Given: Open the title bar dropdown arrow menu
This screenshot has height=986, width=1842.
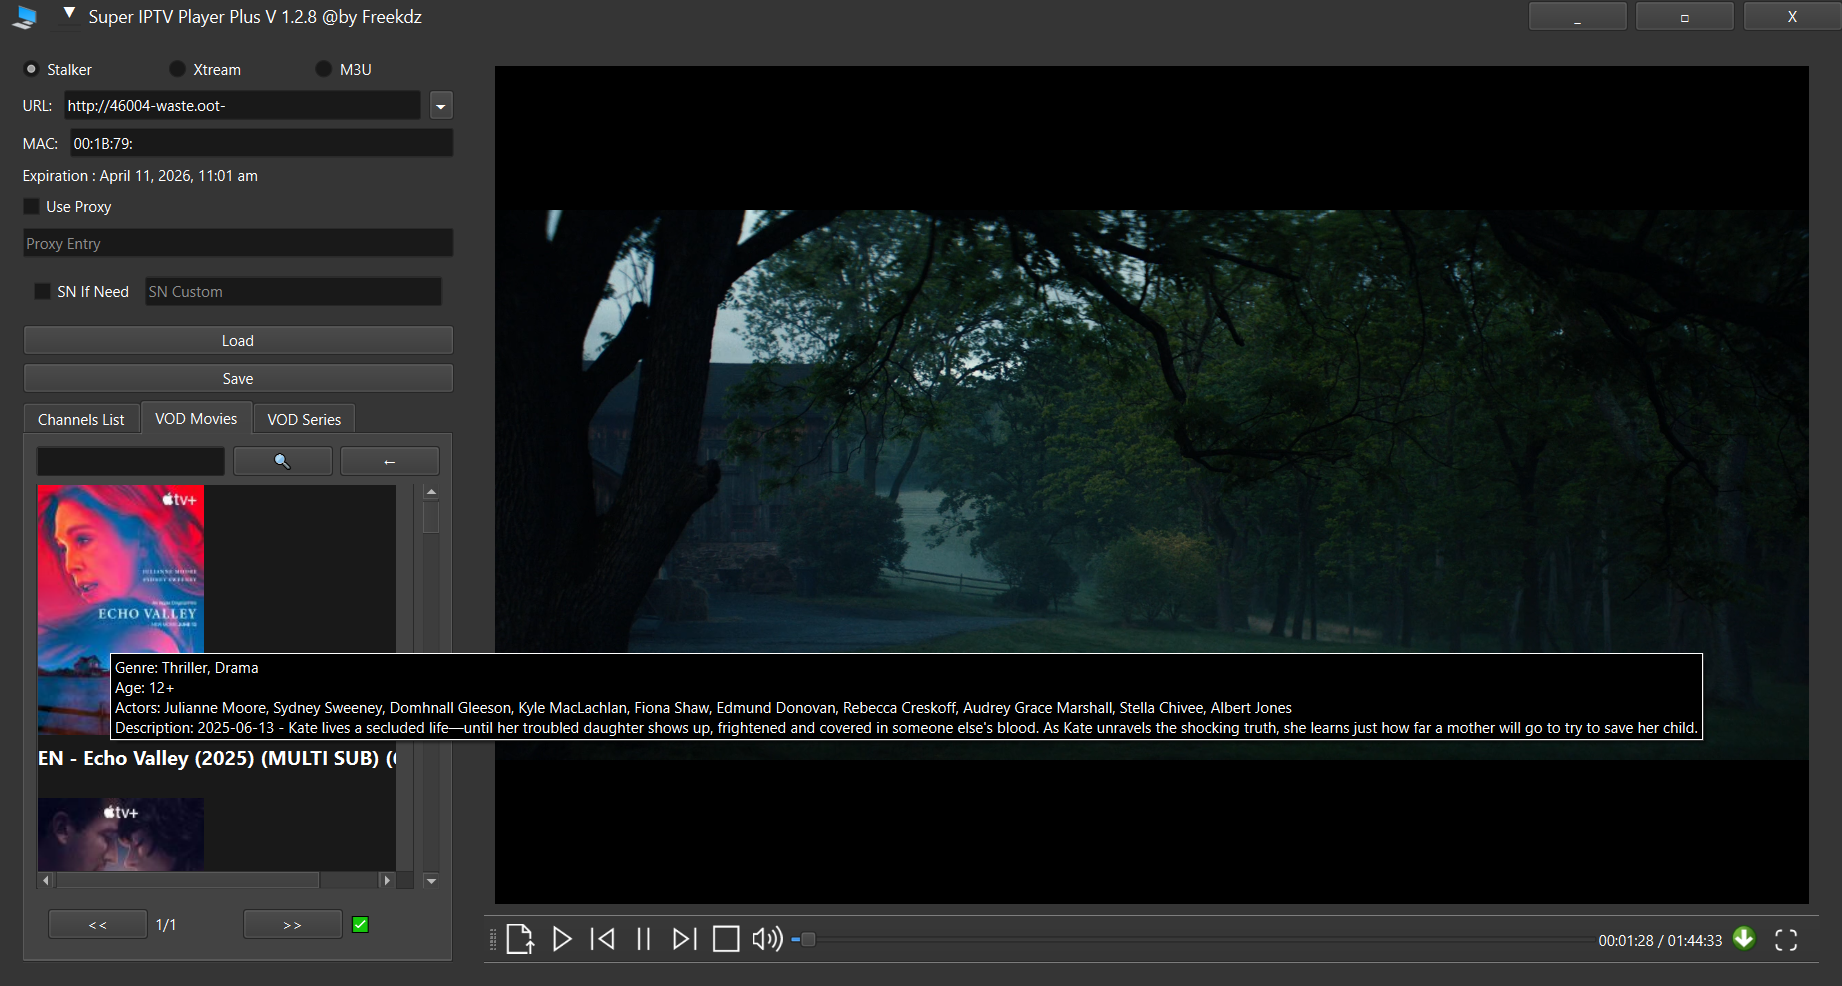Looking at the screenshot, I should [x=69, y=14].
